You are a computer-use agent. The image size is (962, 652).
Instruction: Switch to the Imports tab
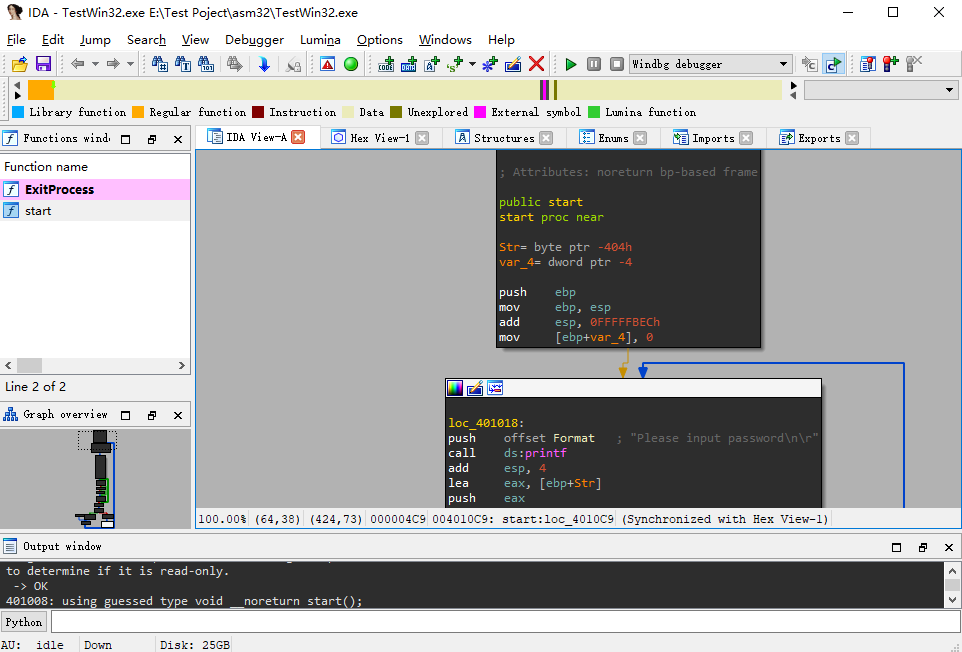coord(712,138)
